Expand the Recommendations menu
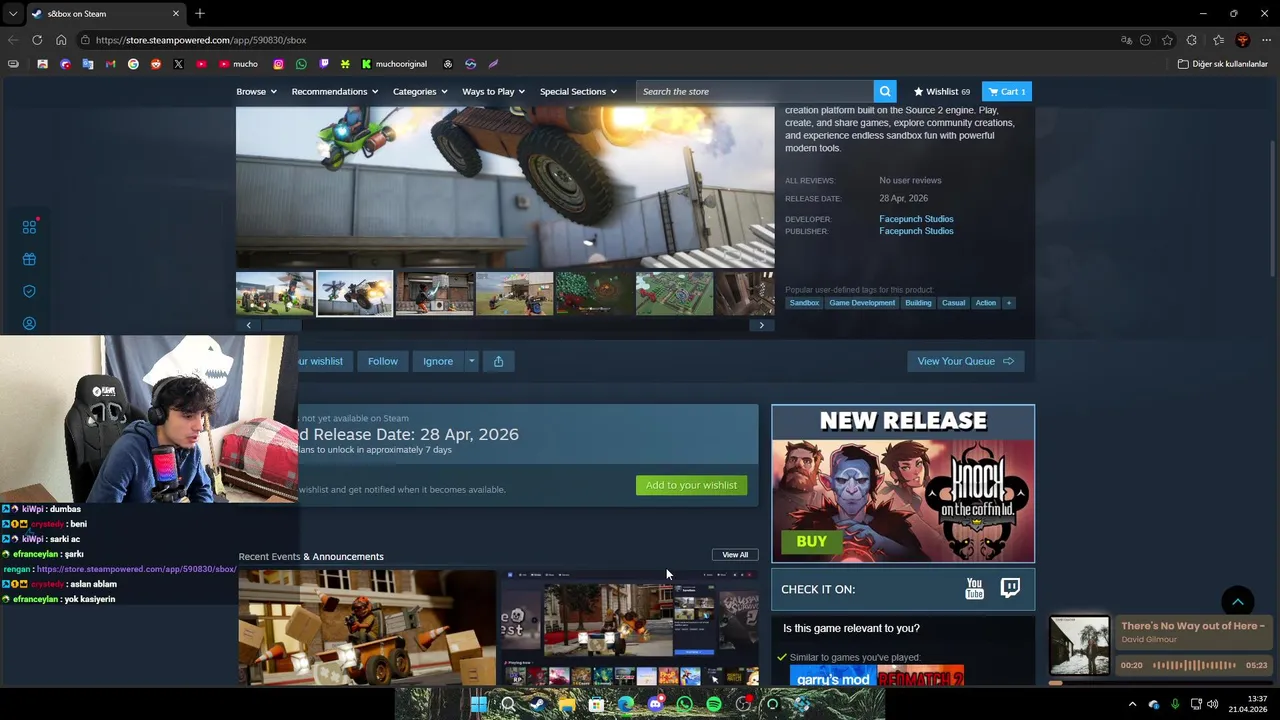Viewport: 1280px width, 720px height. coord(335,91)
